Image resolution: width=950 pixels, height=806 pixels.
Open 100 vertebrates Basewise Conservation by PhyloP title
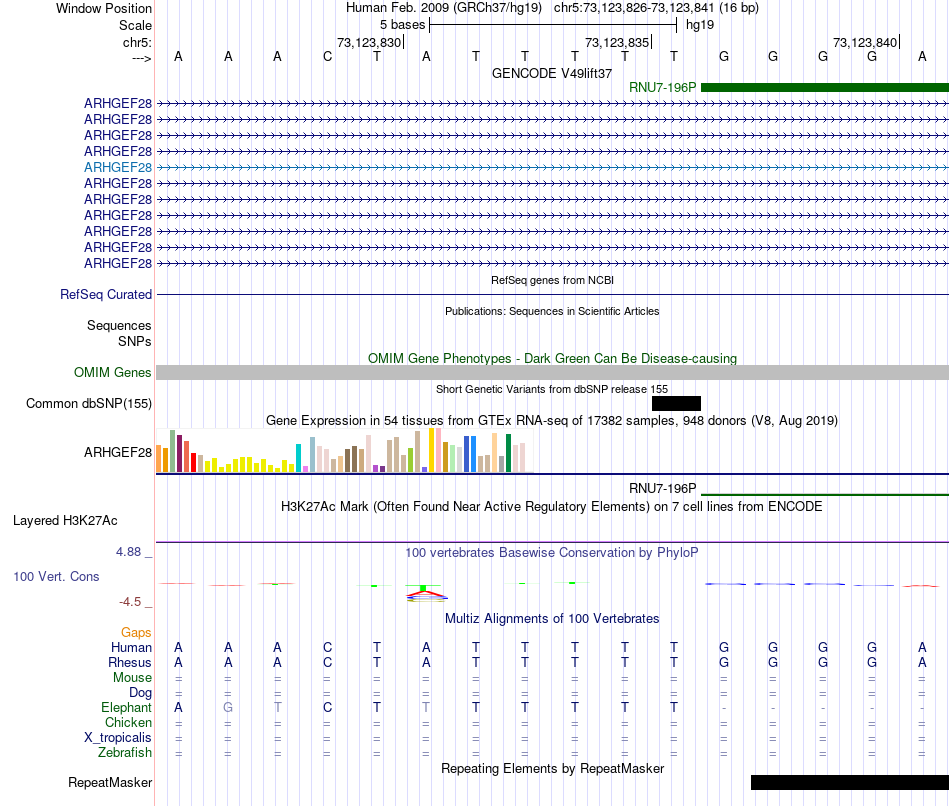(552, 553)
